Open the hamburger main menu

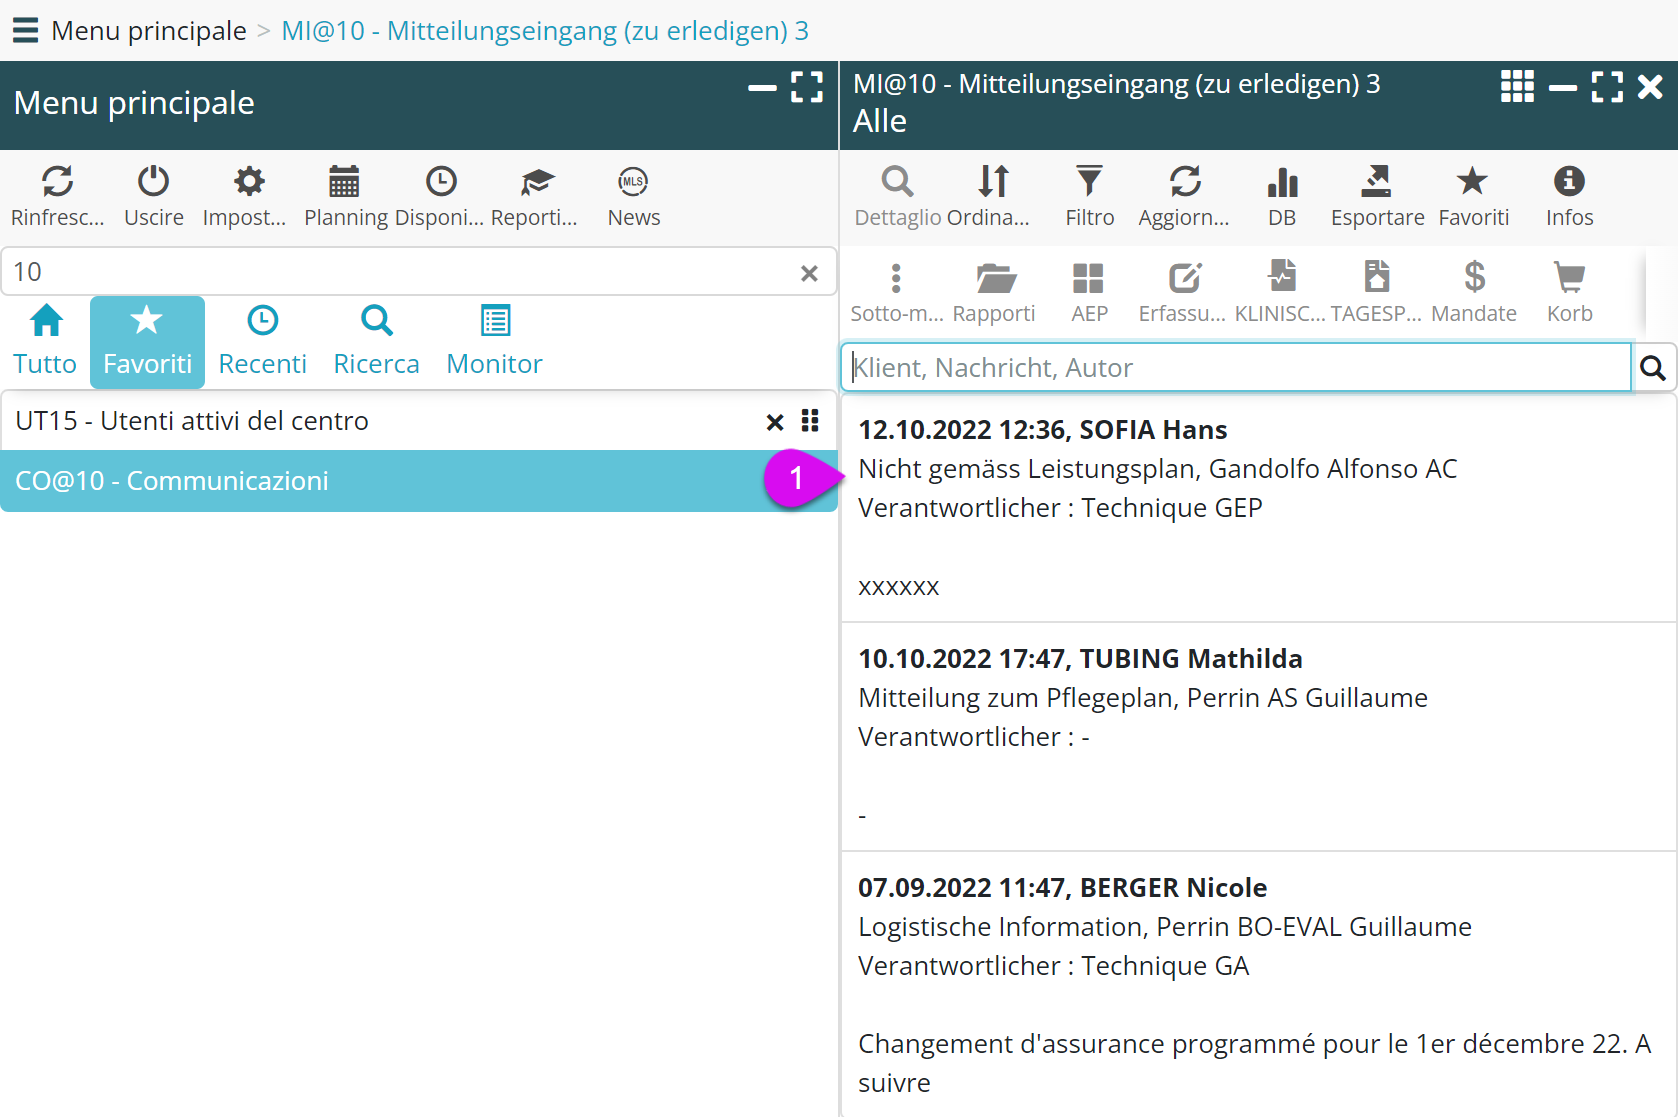click(x=25, y=30)
